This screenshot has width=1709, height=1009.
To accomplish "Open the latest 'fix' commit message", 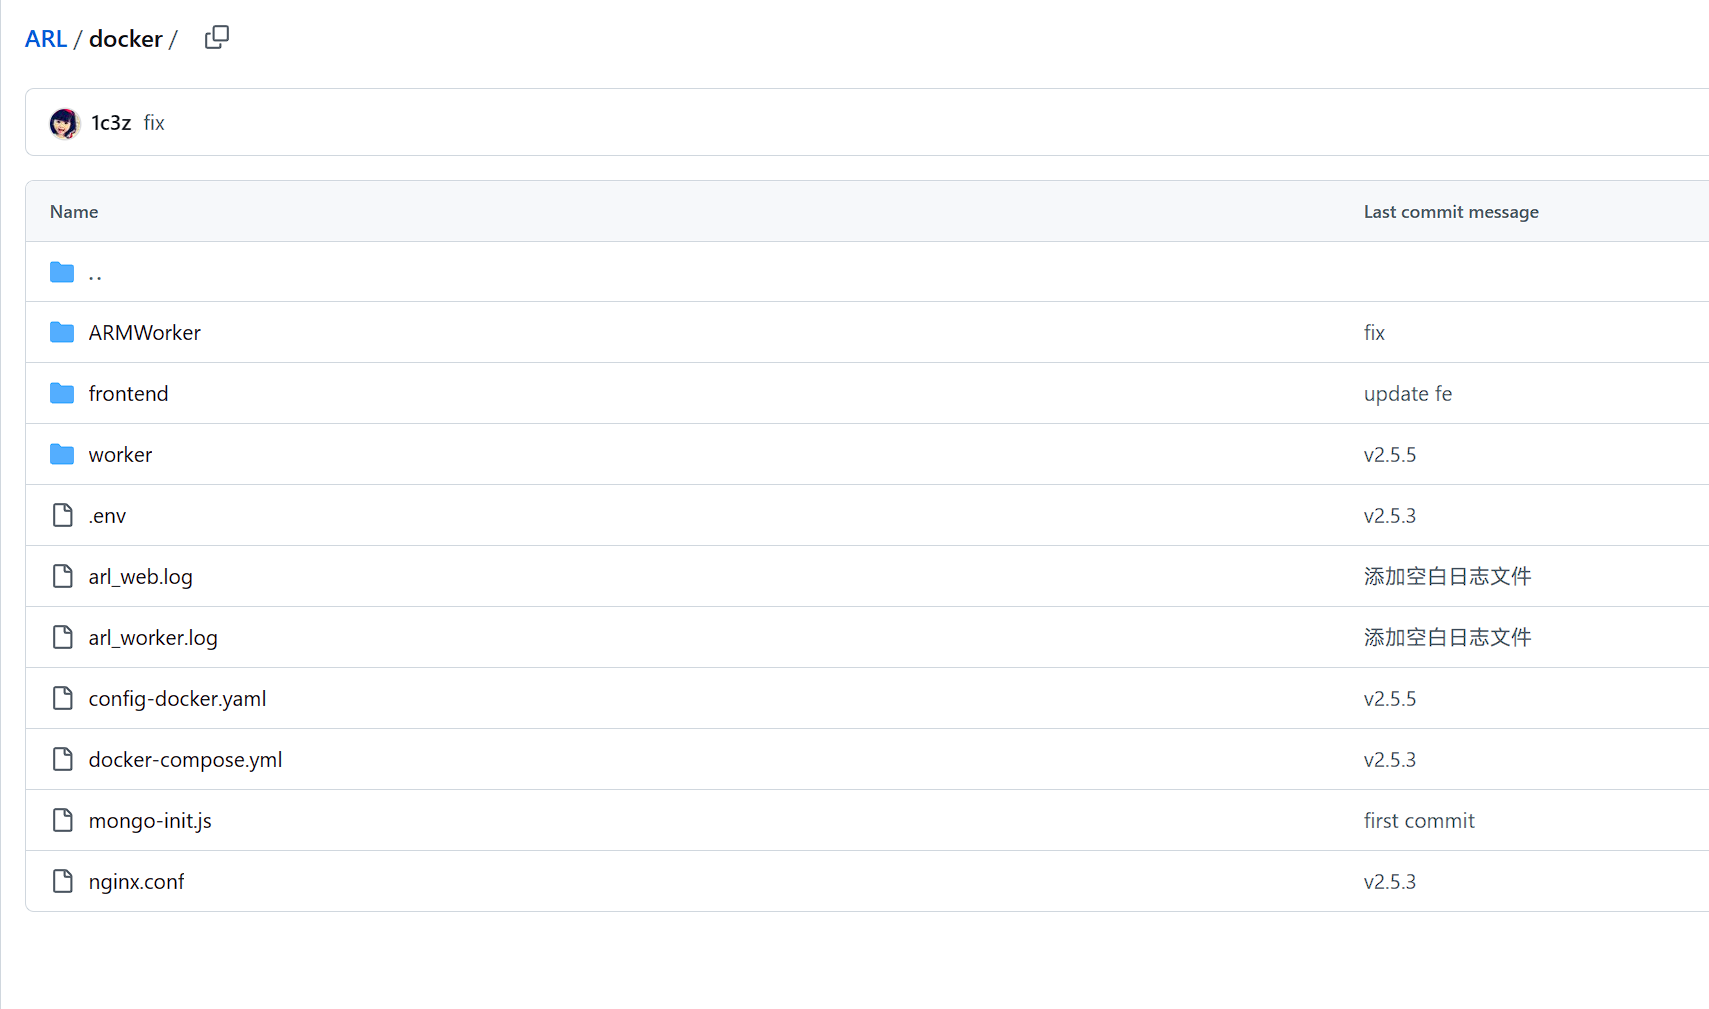I will coord(154,123).
